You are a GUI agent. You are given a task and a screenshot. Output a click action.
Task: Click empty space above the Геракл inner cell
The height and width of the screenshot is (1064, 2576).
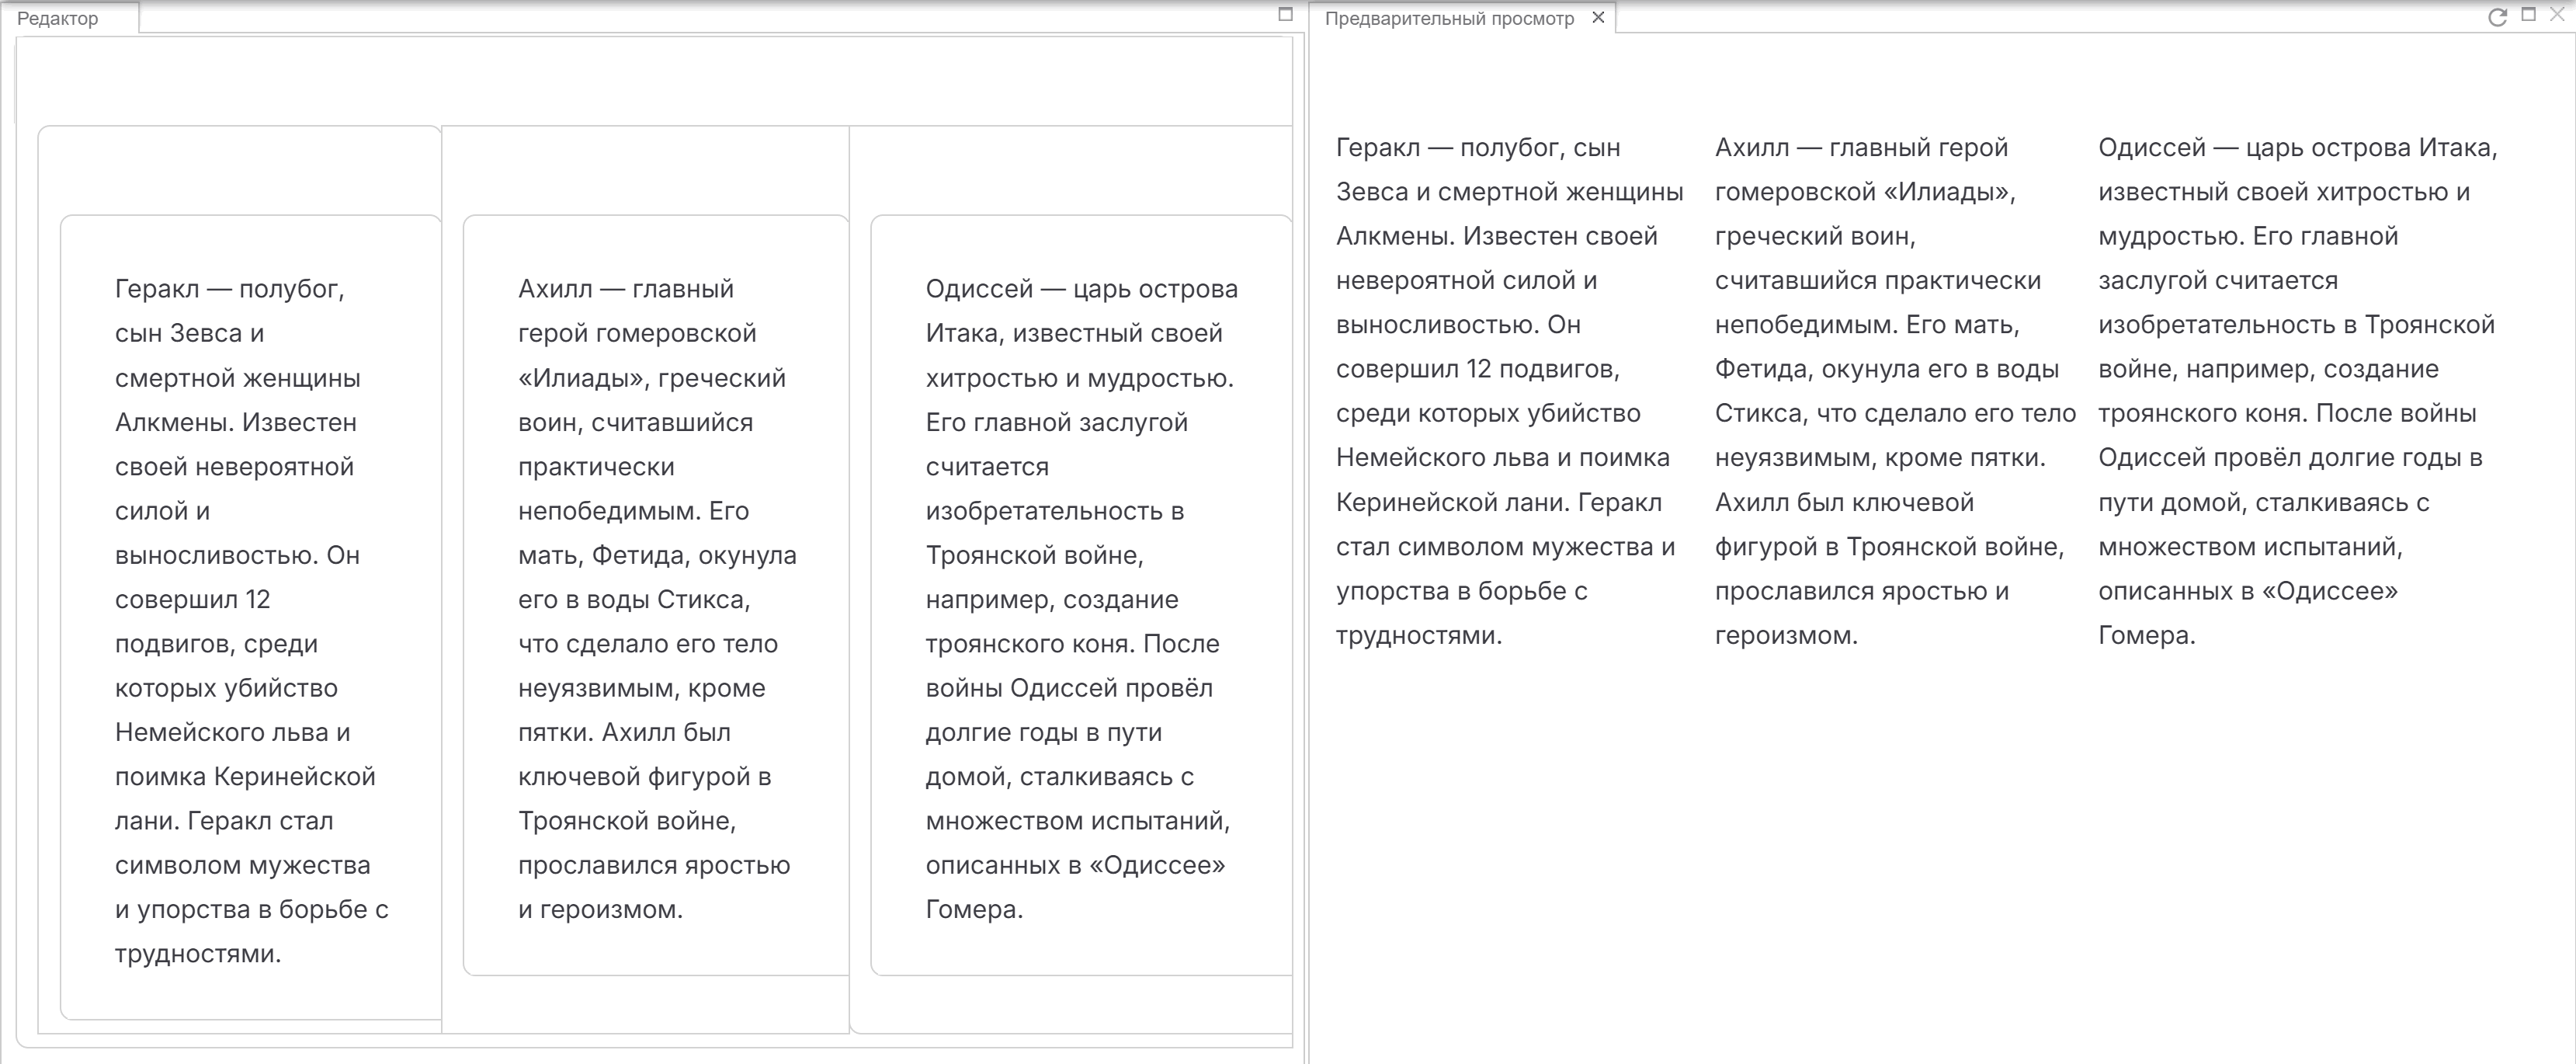click(240, 170)
